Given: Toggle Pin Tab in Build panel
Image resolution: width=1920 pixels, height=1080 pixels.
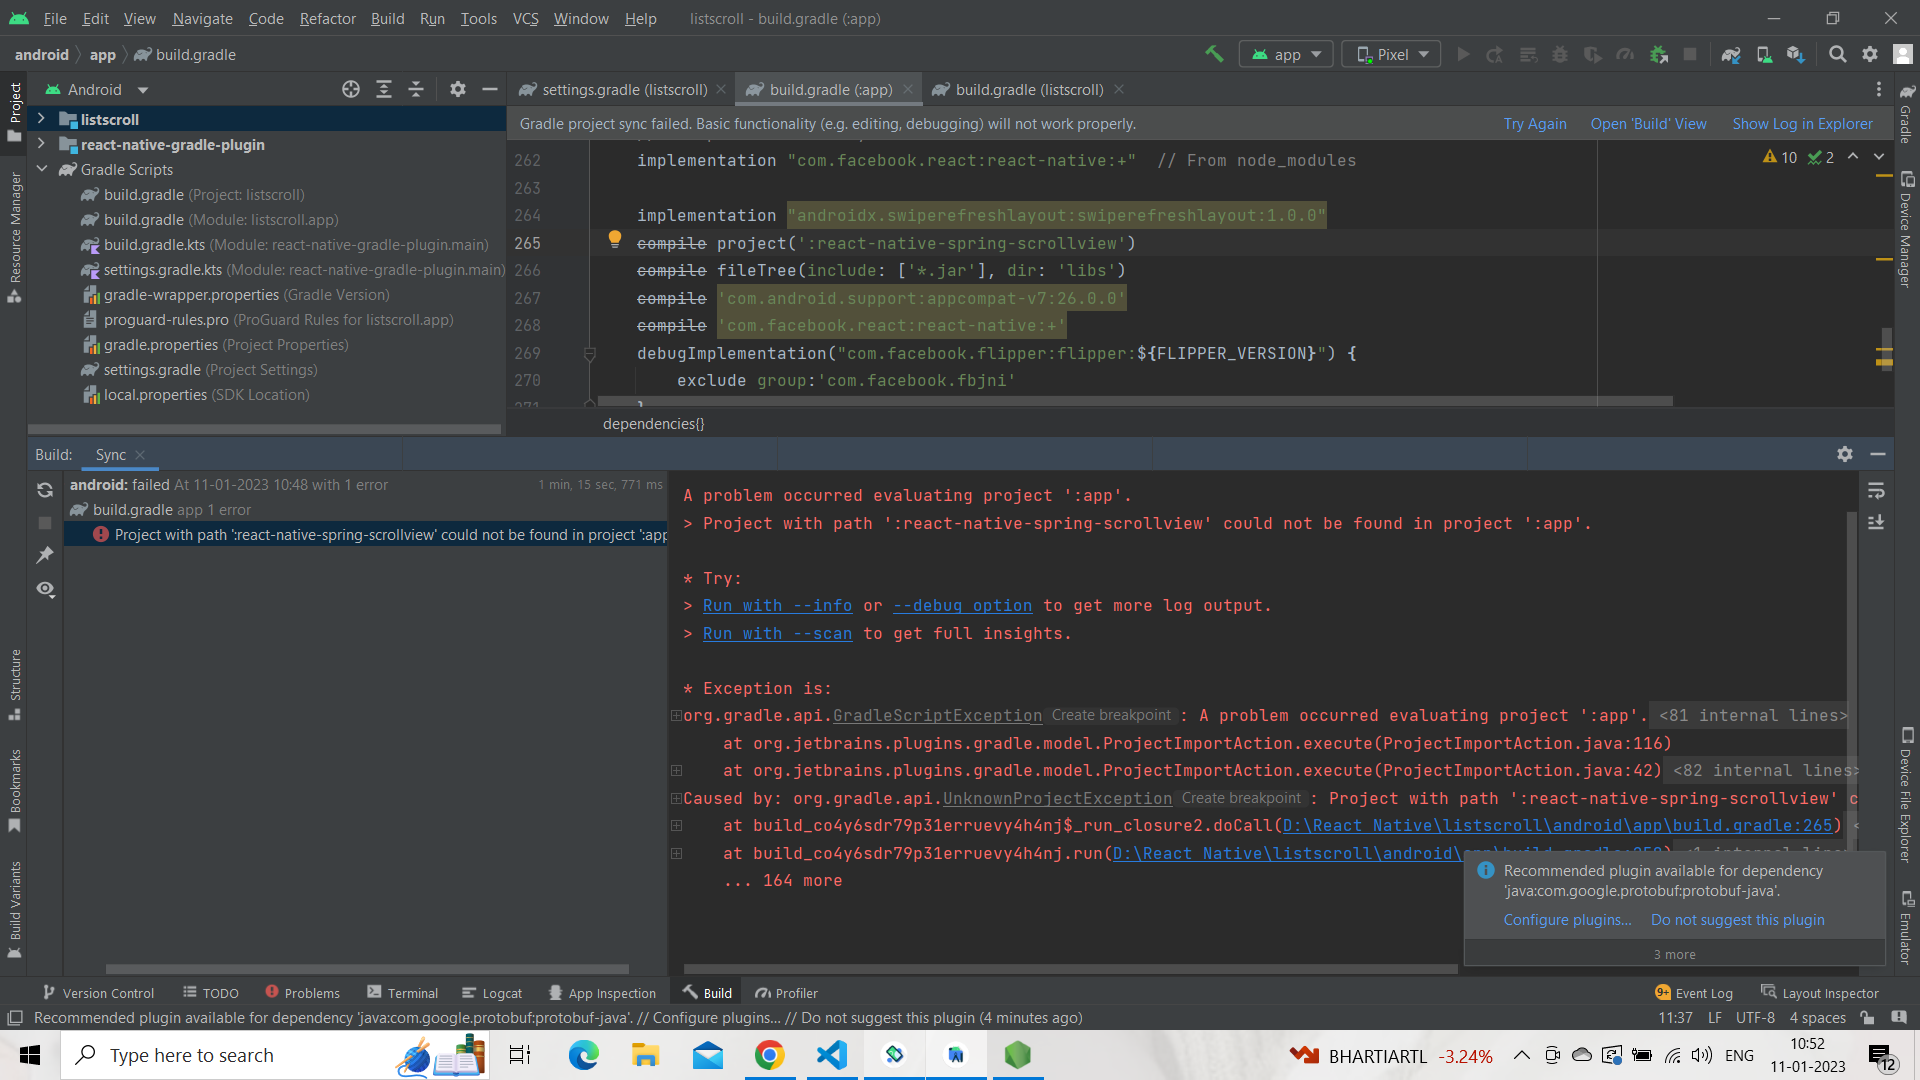Looking at the screenshot, I should (45, 555).
